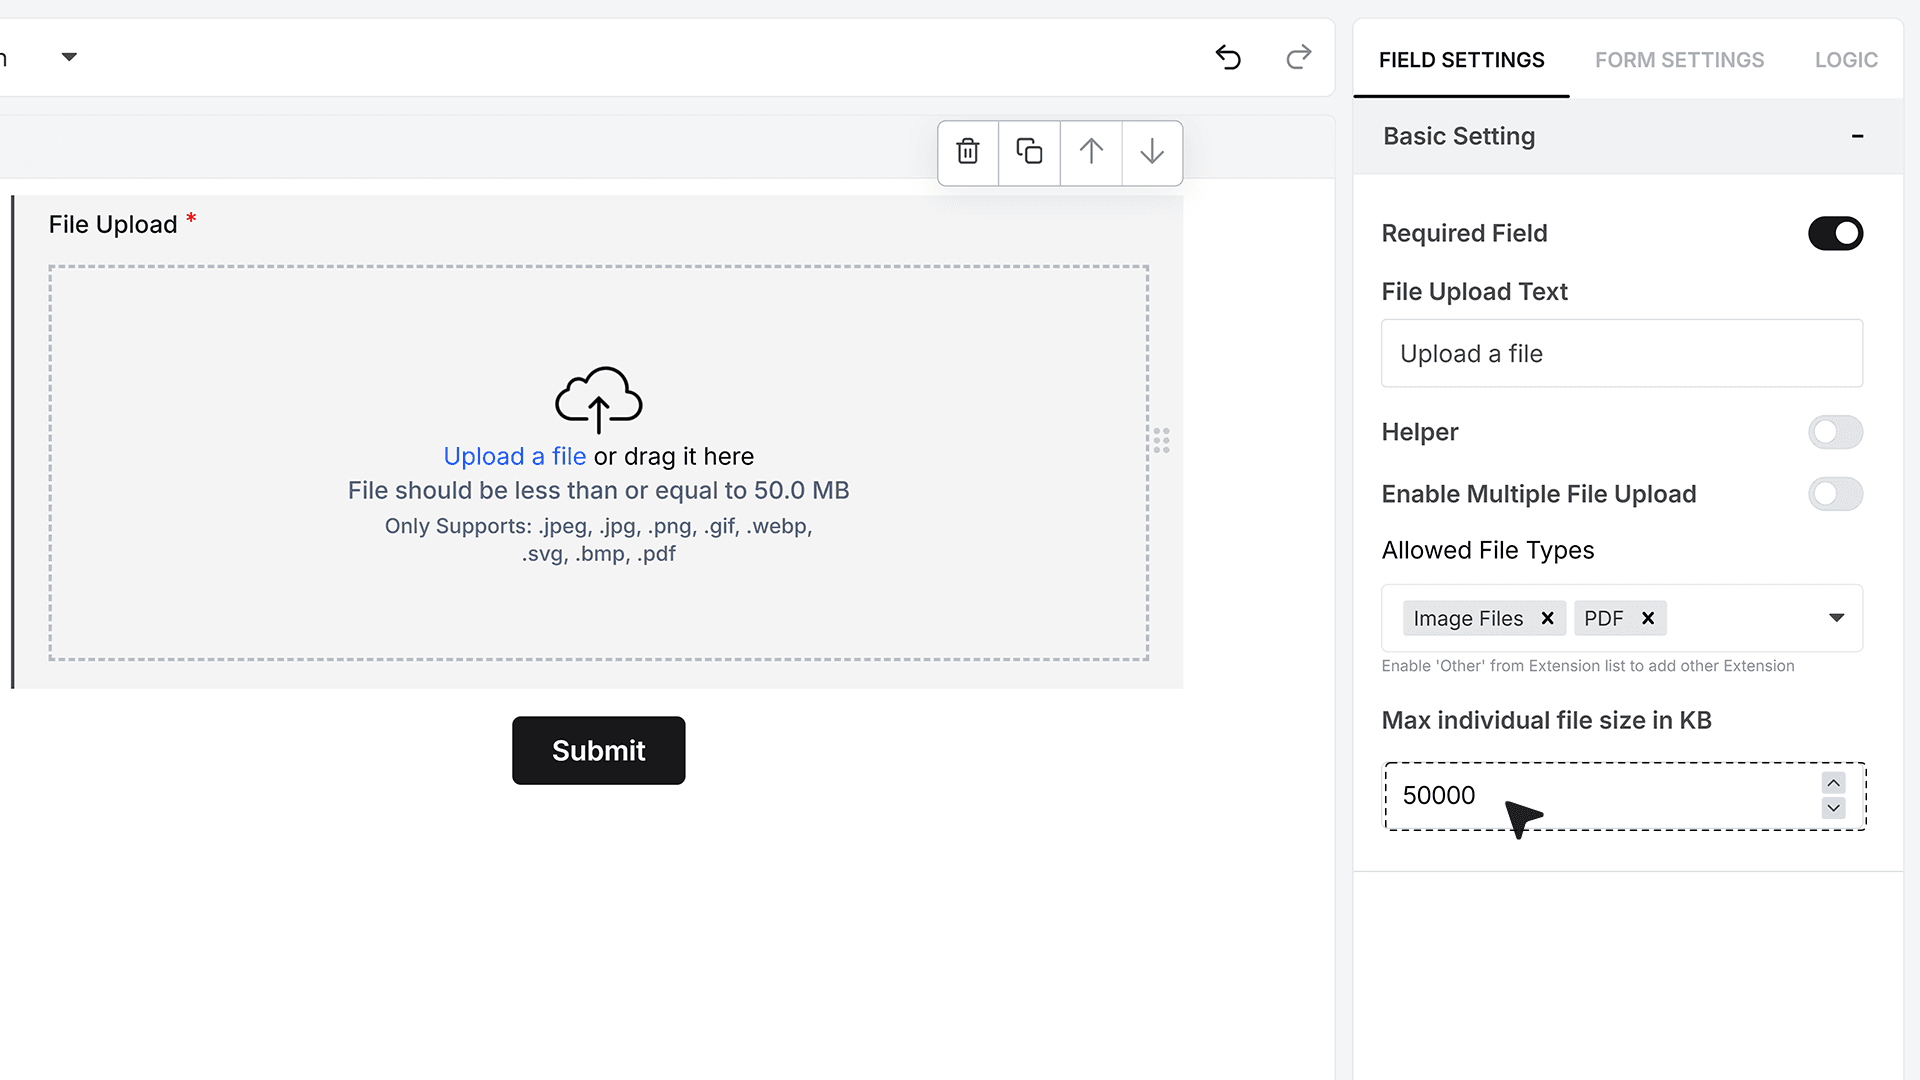Switch to the Form Settings tab
Screen dimensions: 1920x1080
pos(1679,60)
